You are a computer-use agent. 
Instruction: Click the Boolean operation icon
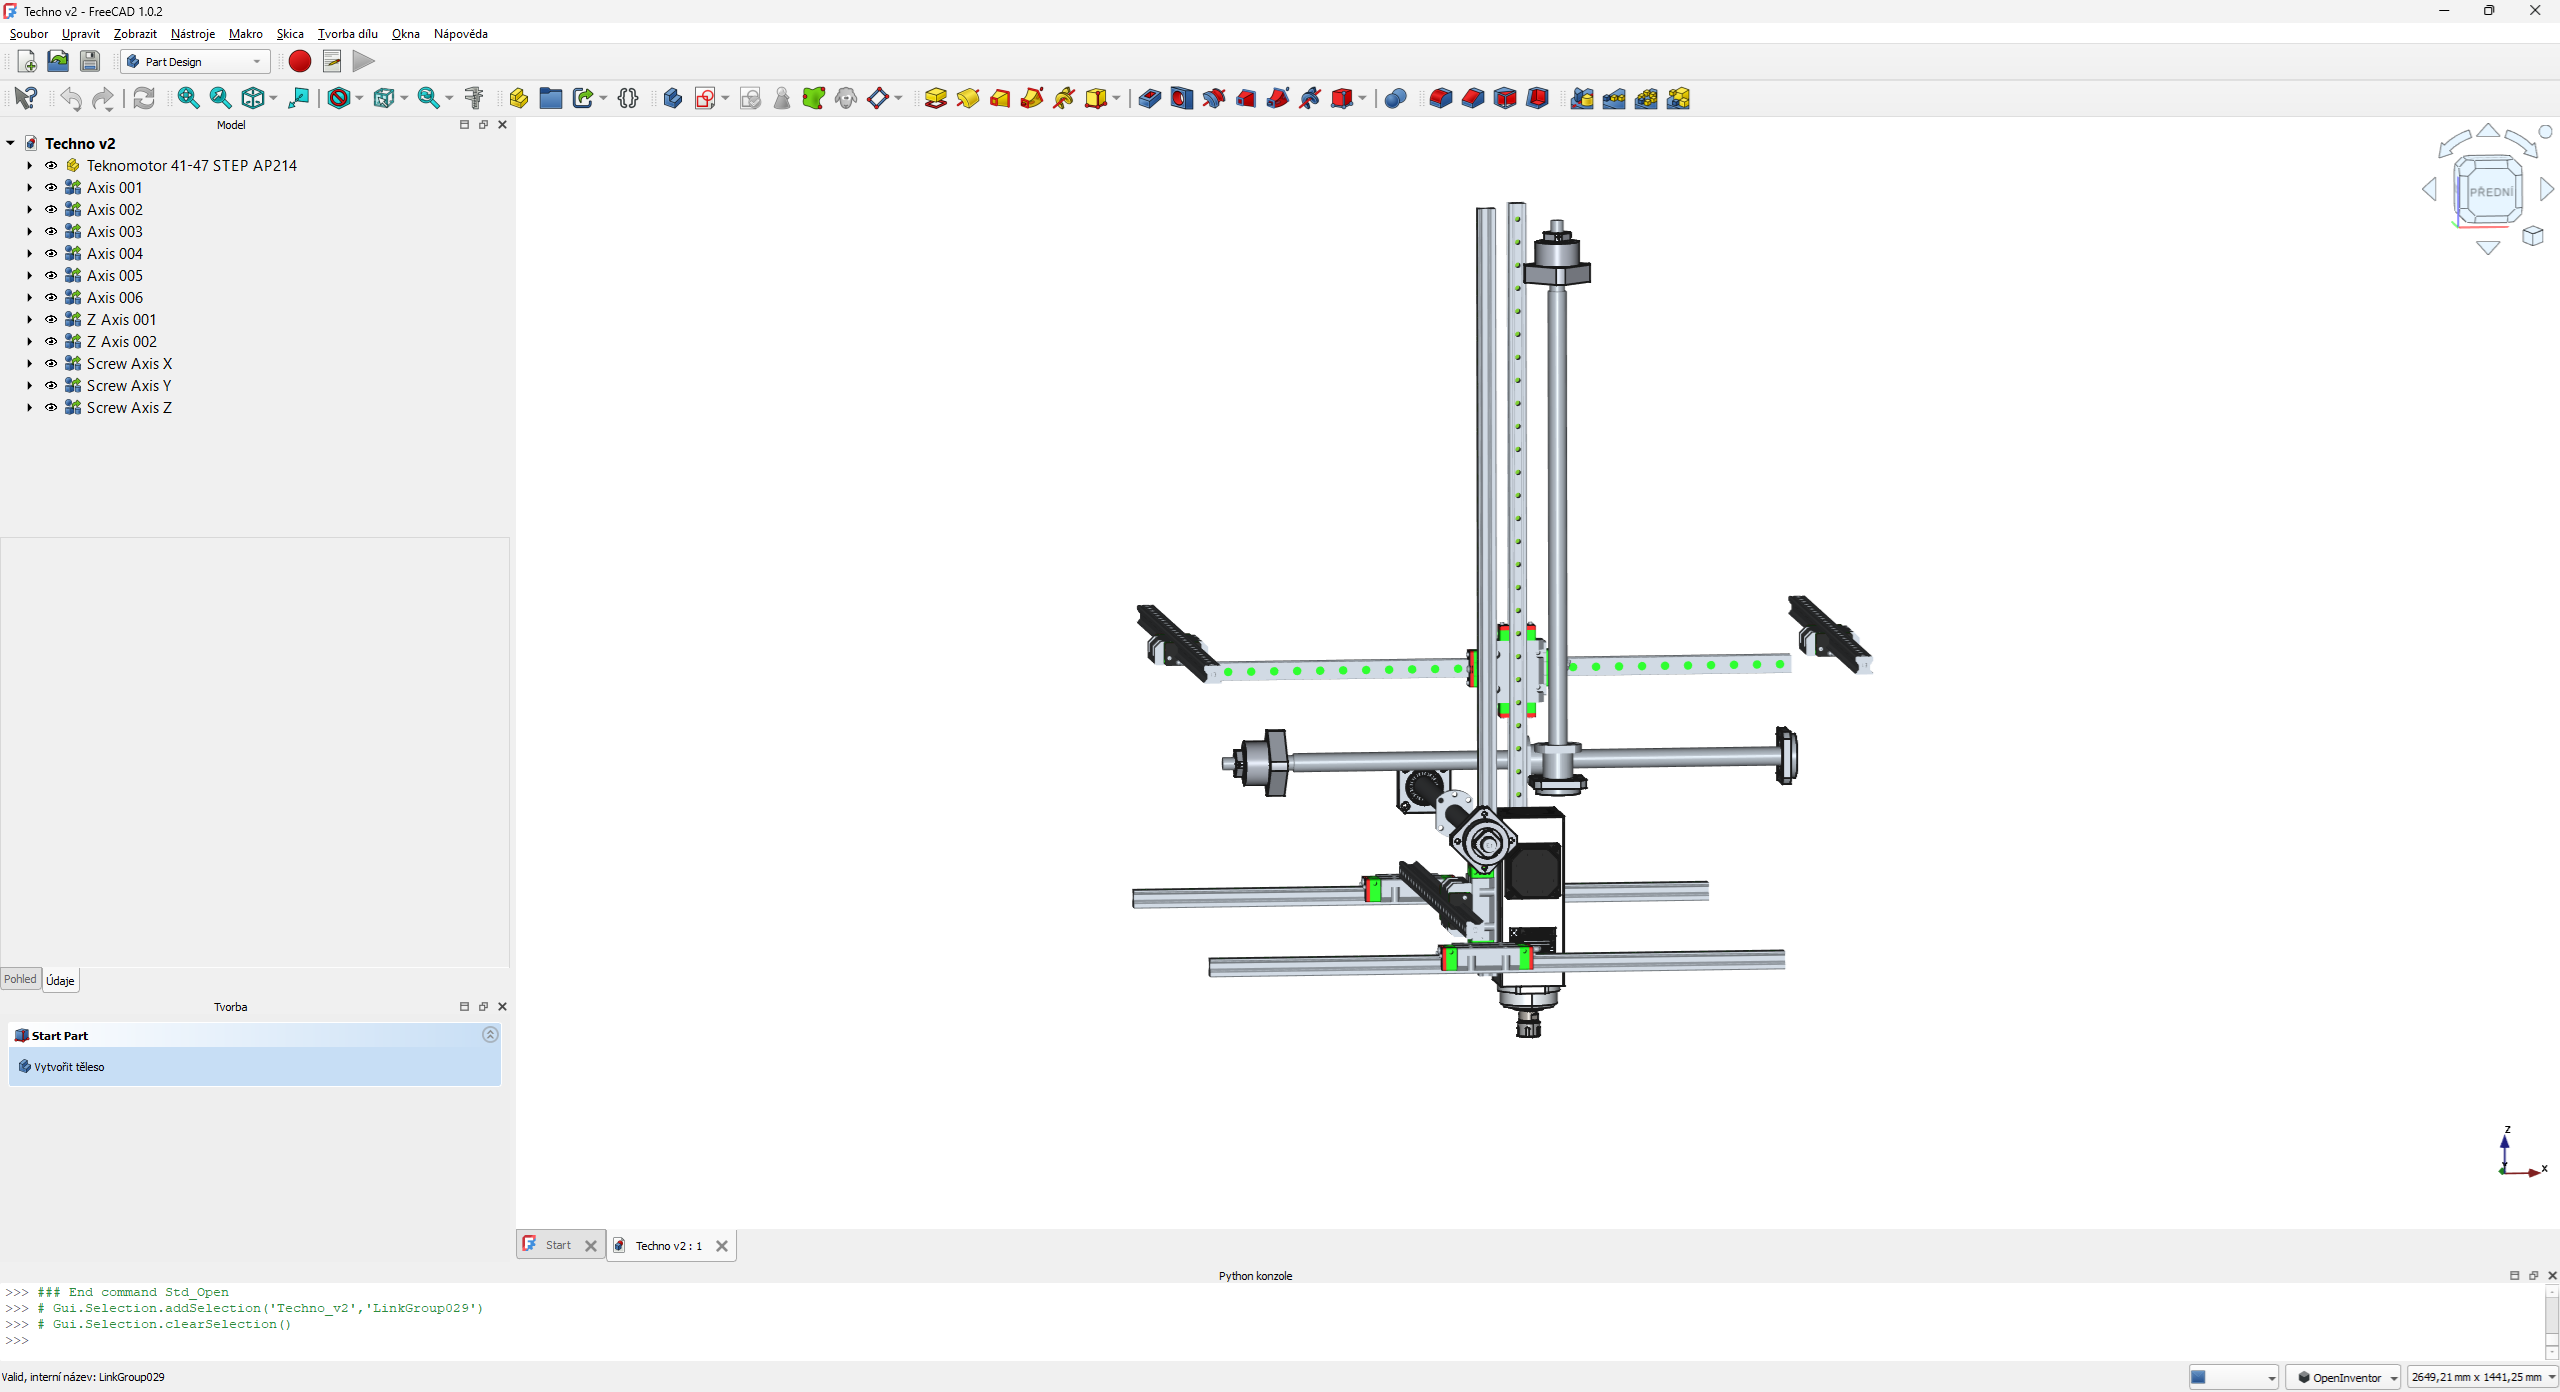click(1395, 98)
